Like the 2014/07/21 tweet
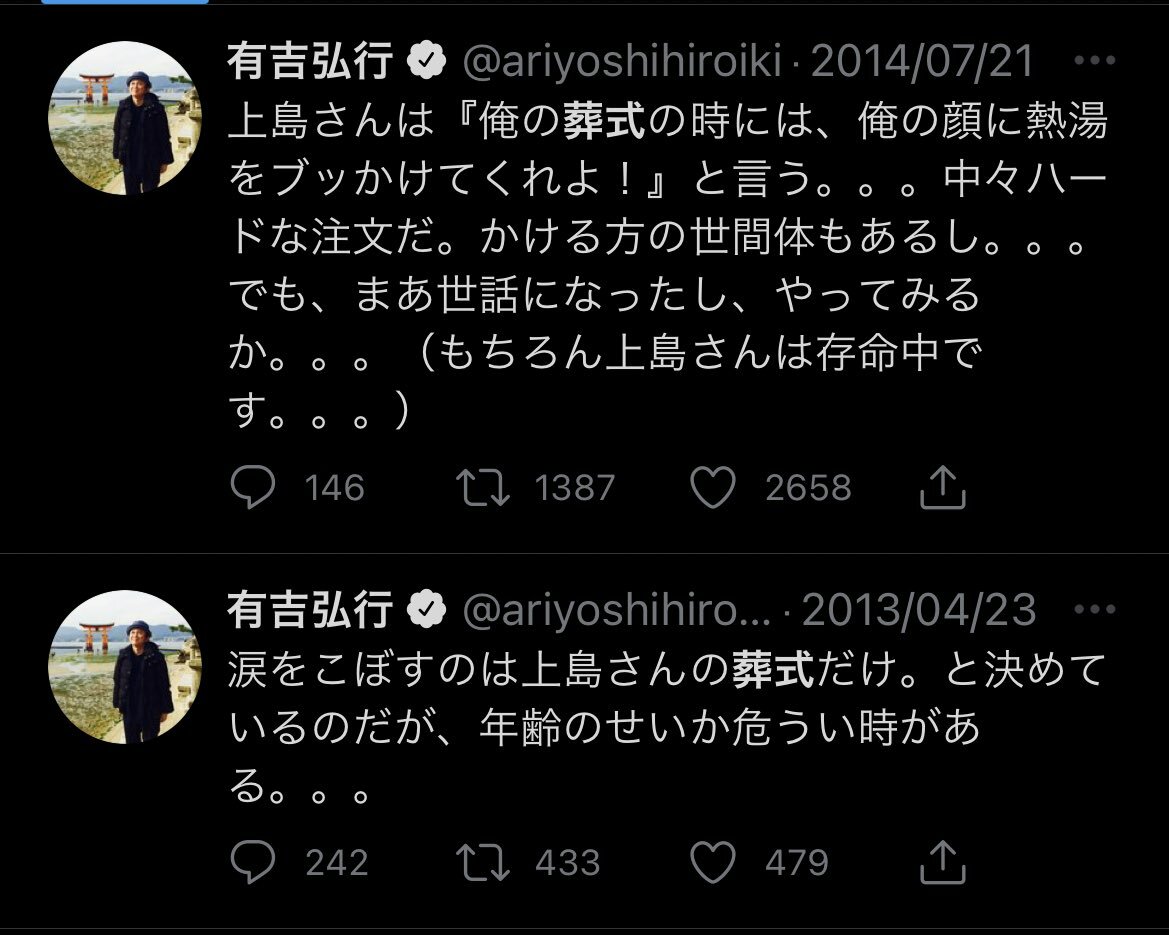 coord(714,488)
